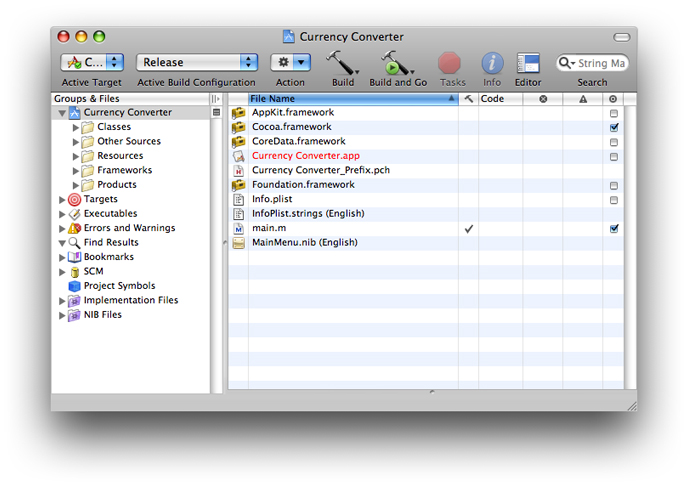This screenshot has height=486, width=688.
Task: Expand the Frameworks group
Action: 76,171
